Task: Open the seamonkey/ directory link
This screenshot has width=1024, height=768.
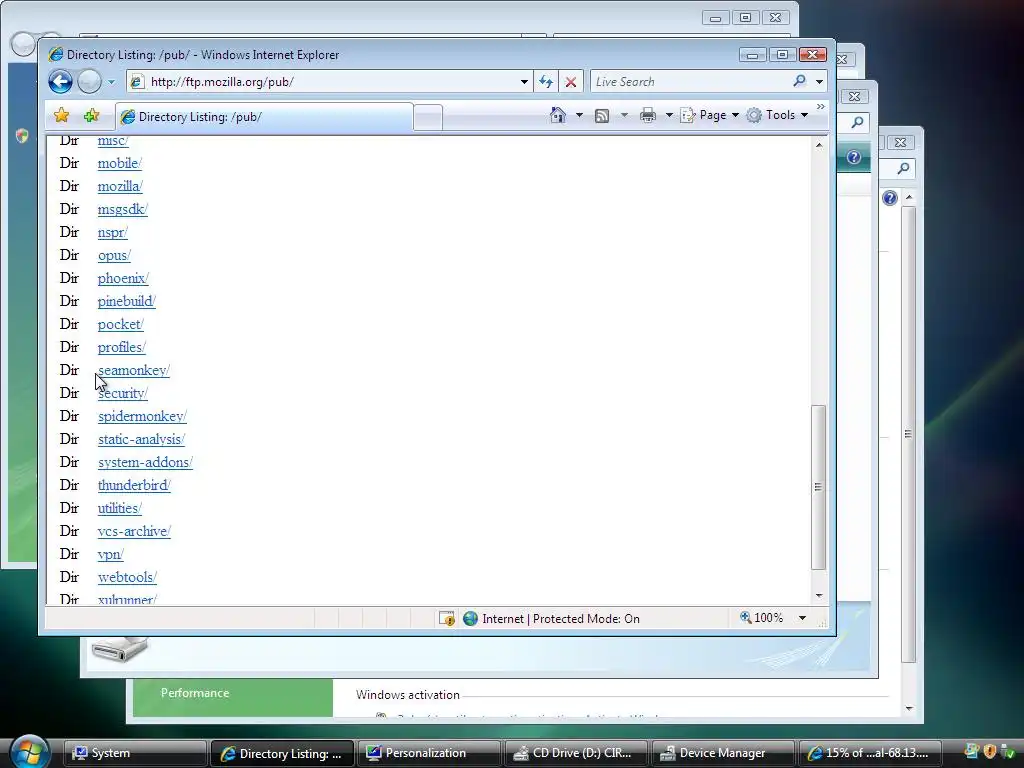Action: pos(134,370)
